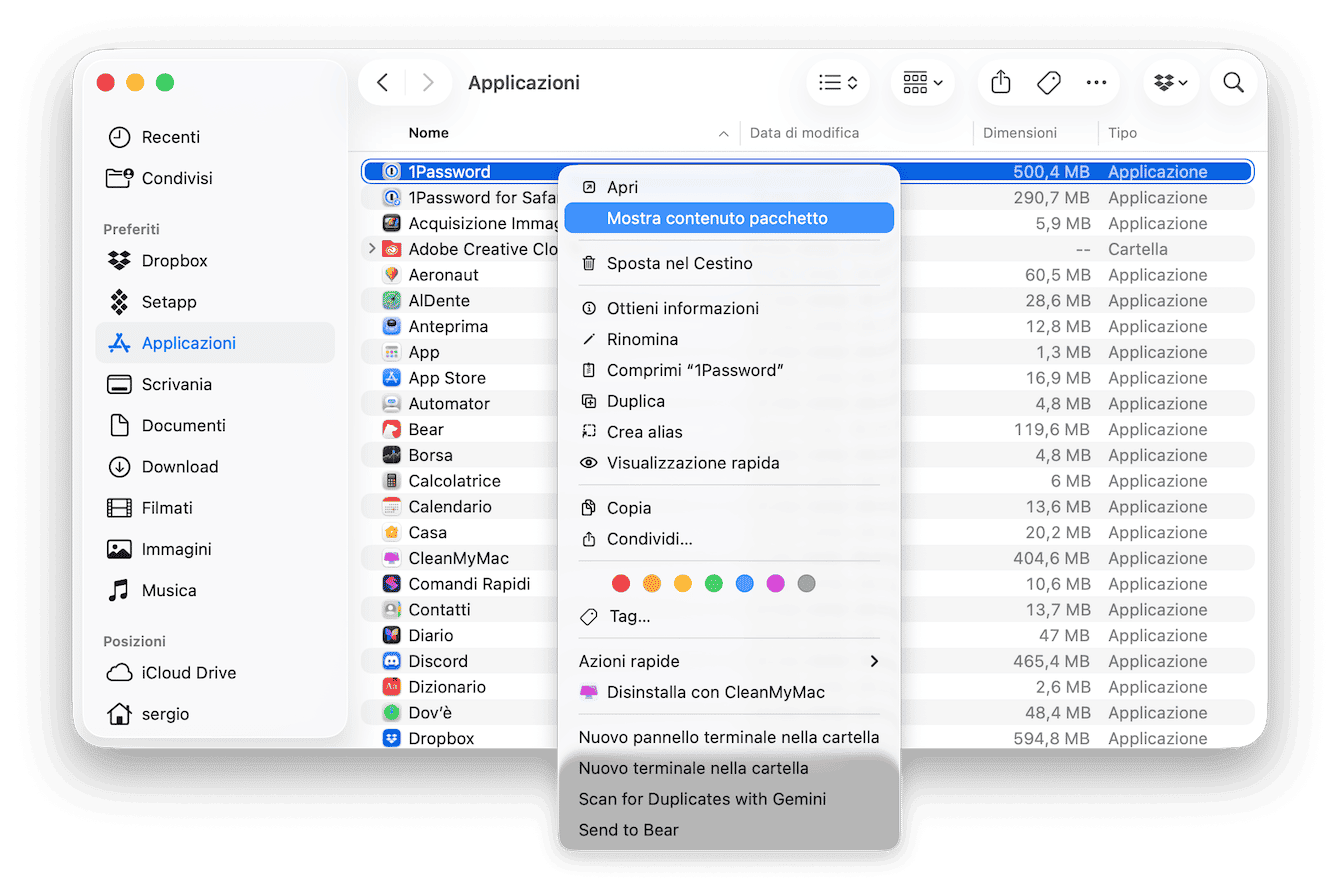Image resolution: width=1340 pixels, height=886 pixels.
Task: Select Dropbox in sidebar favorites
Action: pos(215,261)
